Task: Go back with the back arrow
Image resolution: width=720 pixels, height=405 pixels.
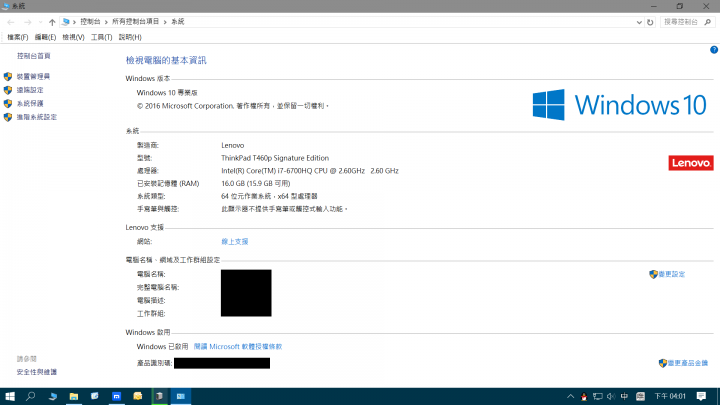Action: tap(11, 22)
